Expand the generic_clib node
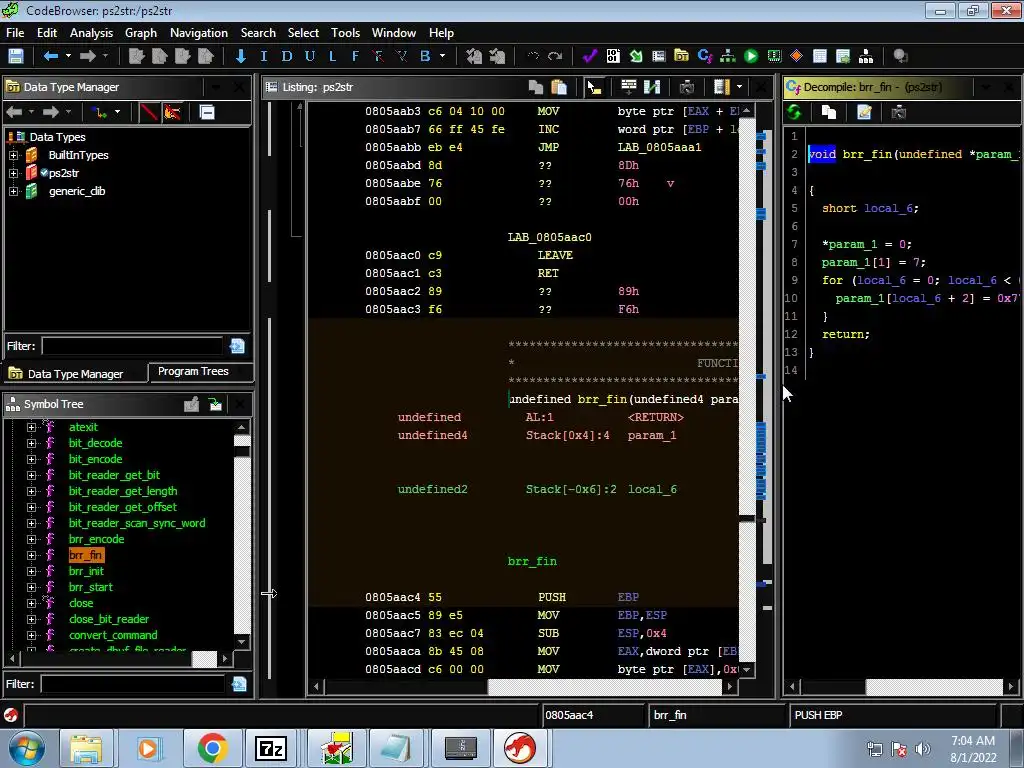The image size is (1024, 768). tap(13, 191)
